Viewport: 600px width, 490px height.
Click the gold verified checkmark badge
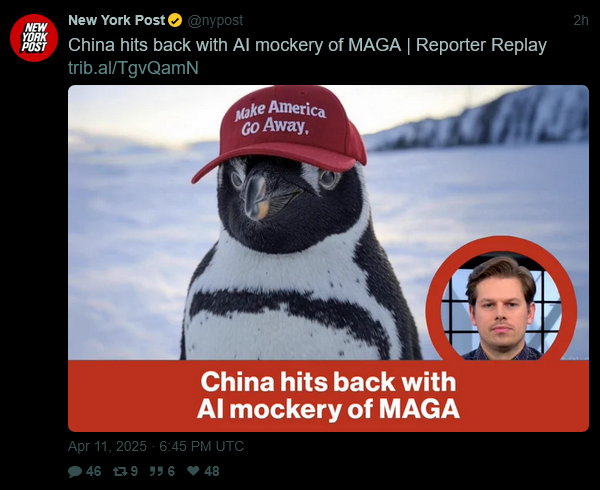(175, 20)
